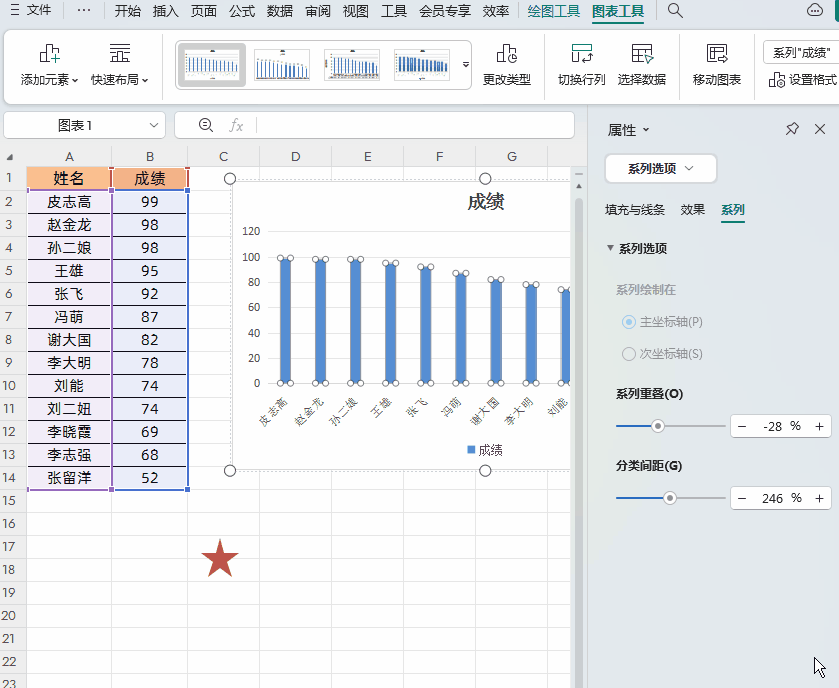
Task: Click the cloud sync icon
Action: tap(814, 10)
